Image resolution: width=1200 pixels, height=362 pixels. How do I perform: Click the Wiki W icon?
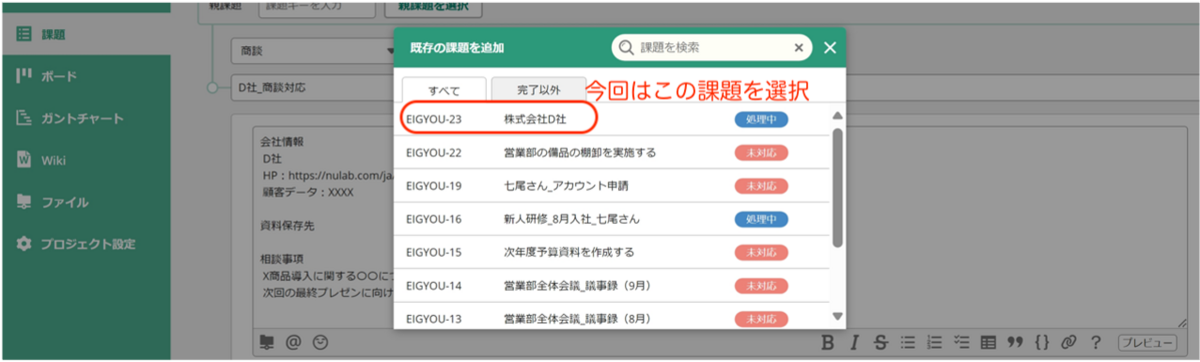pyautogui.click(x=23, y=160)
